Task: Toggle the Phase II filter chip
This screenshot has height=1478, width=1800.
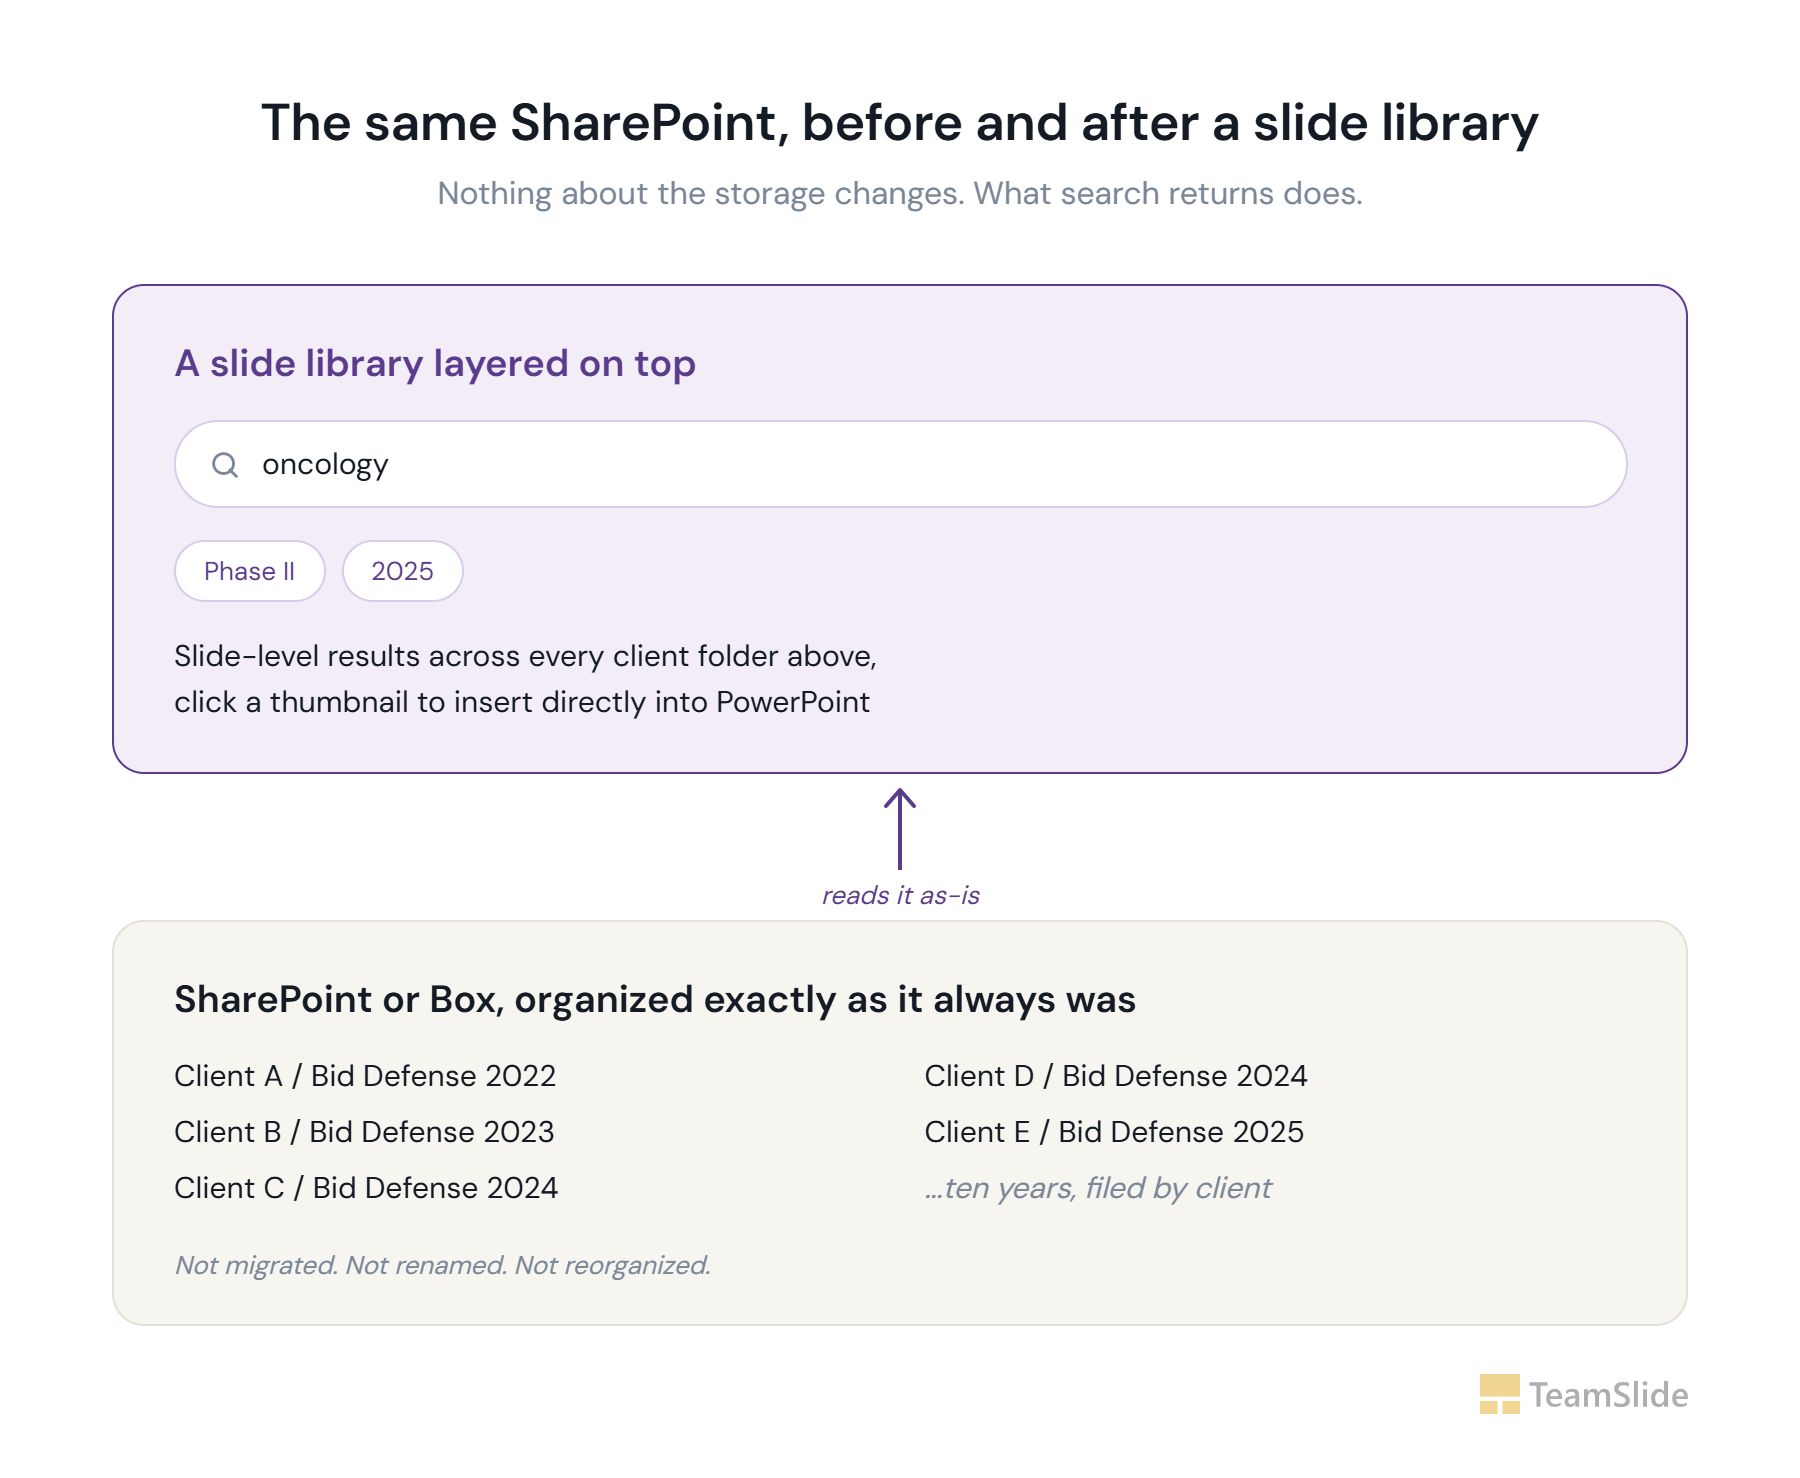Action: point(250,571)
